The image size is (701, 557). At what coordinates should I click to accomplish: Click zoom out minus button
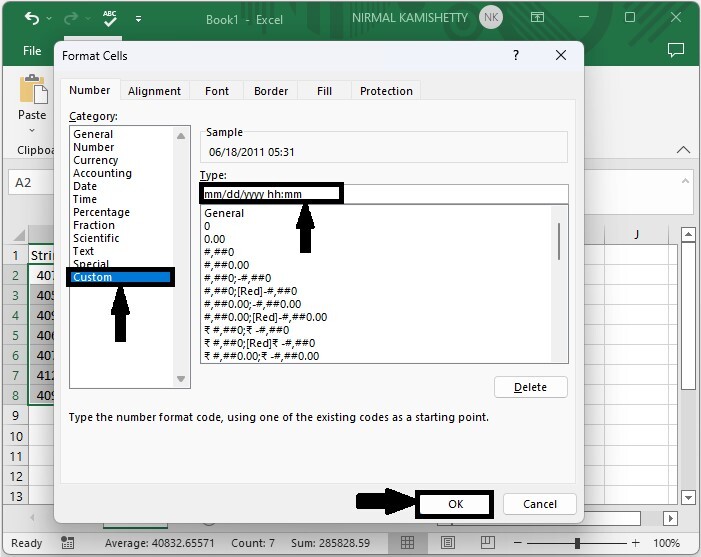(x=518, y=543)
